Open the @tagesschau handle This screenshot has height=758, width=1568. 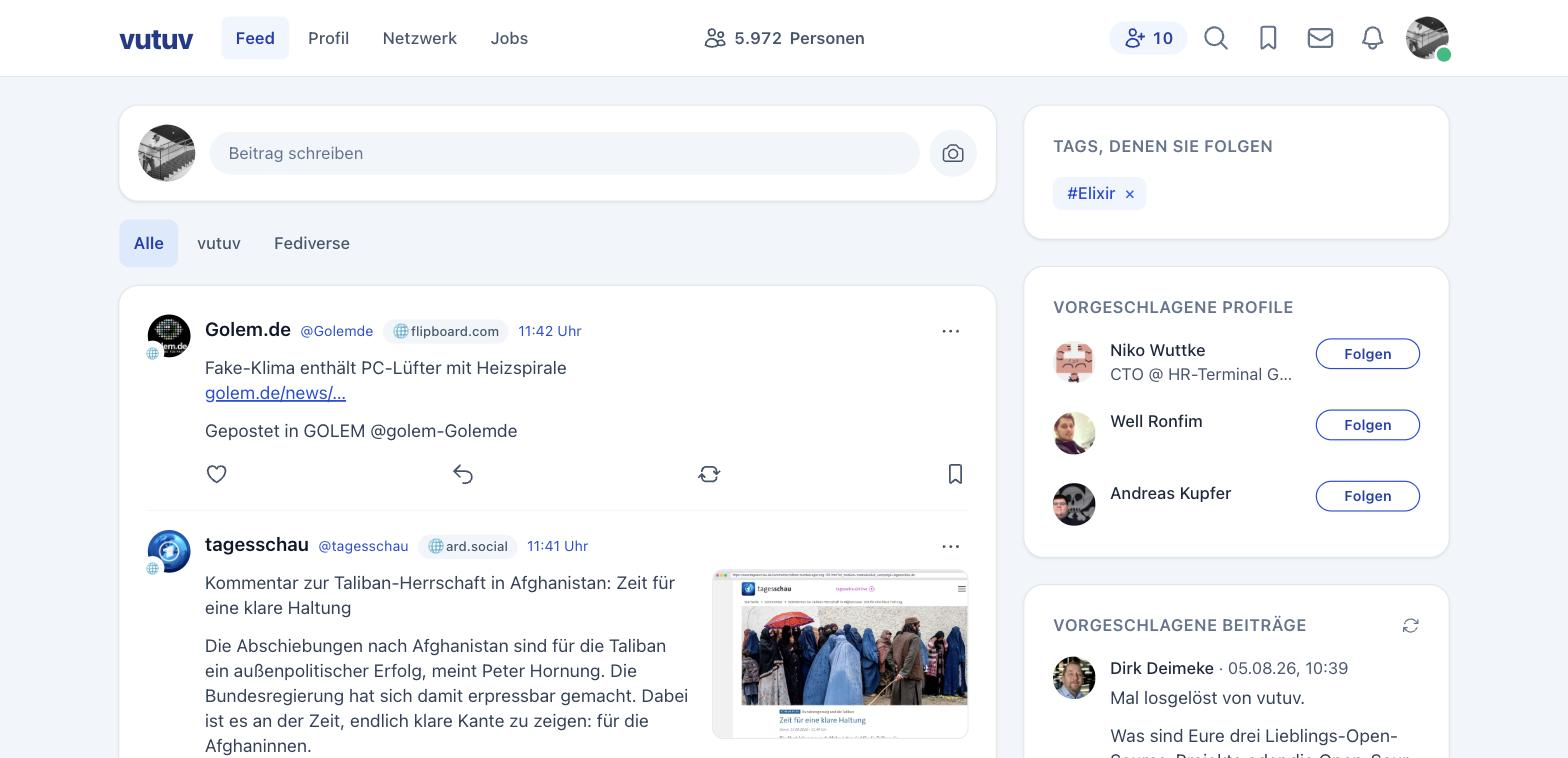pos(363,546)
